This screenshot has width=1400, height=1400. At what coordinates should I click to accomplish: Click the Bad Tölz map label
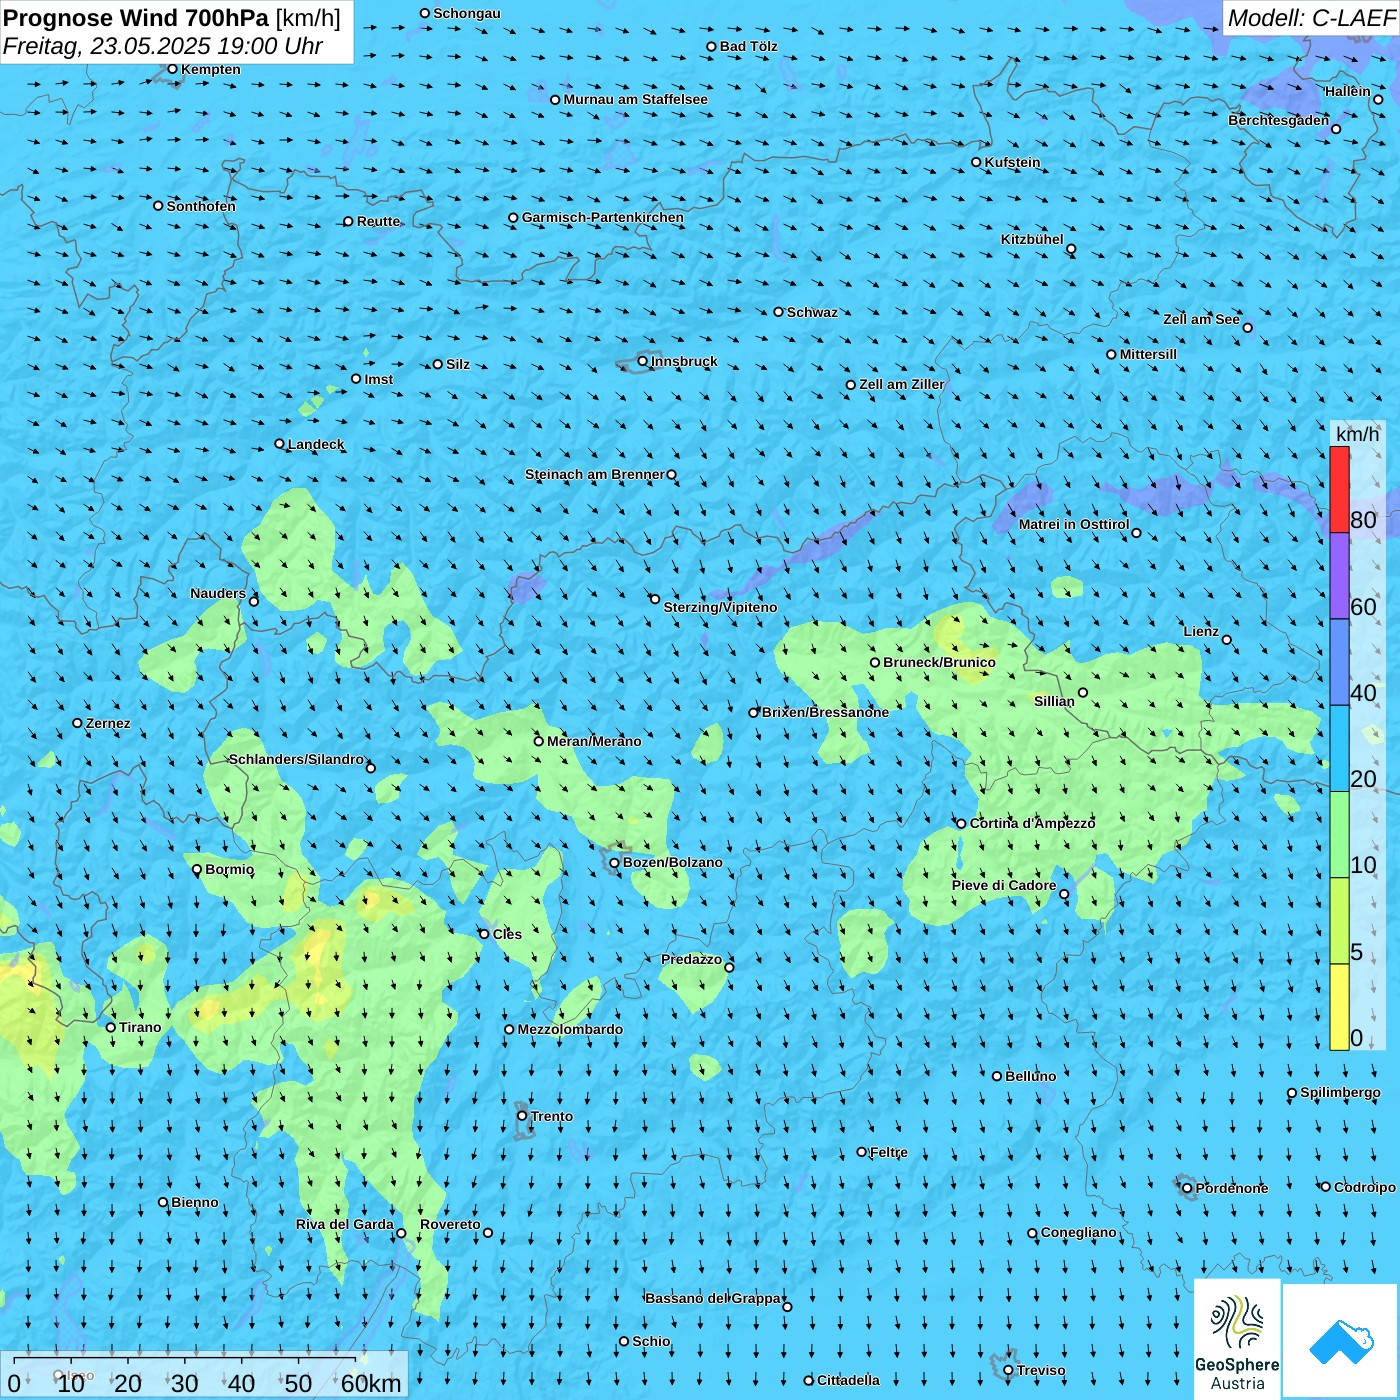[748, 46]
